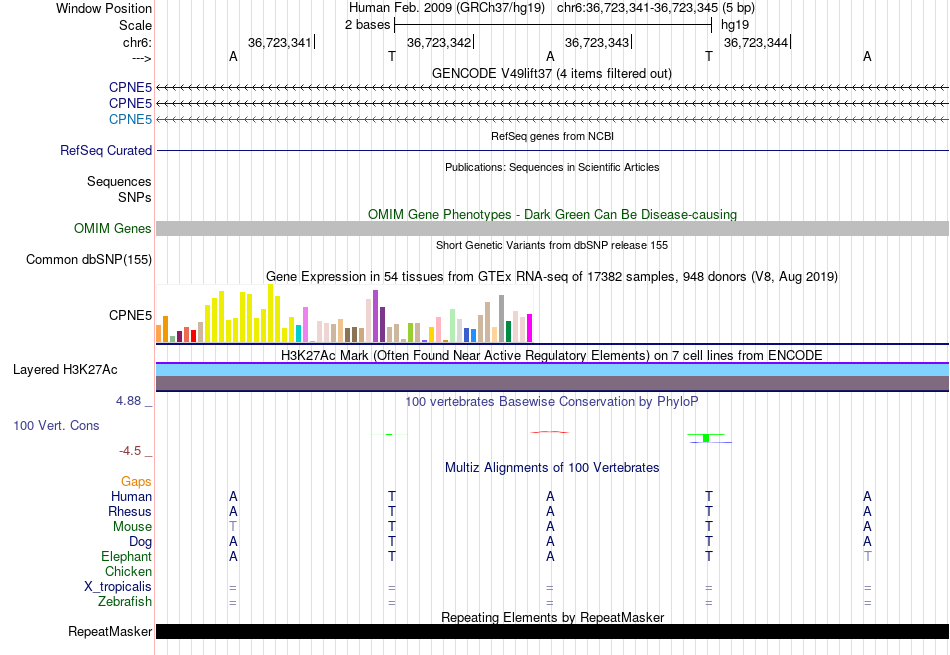Image resolution: width=950 pixels, height=655 pixels.
Task: Click the Window Position label
Action: [x=104, y=8]
